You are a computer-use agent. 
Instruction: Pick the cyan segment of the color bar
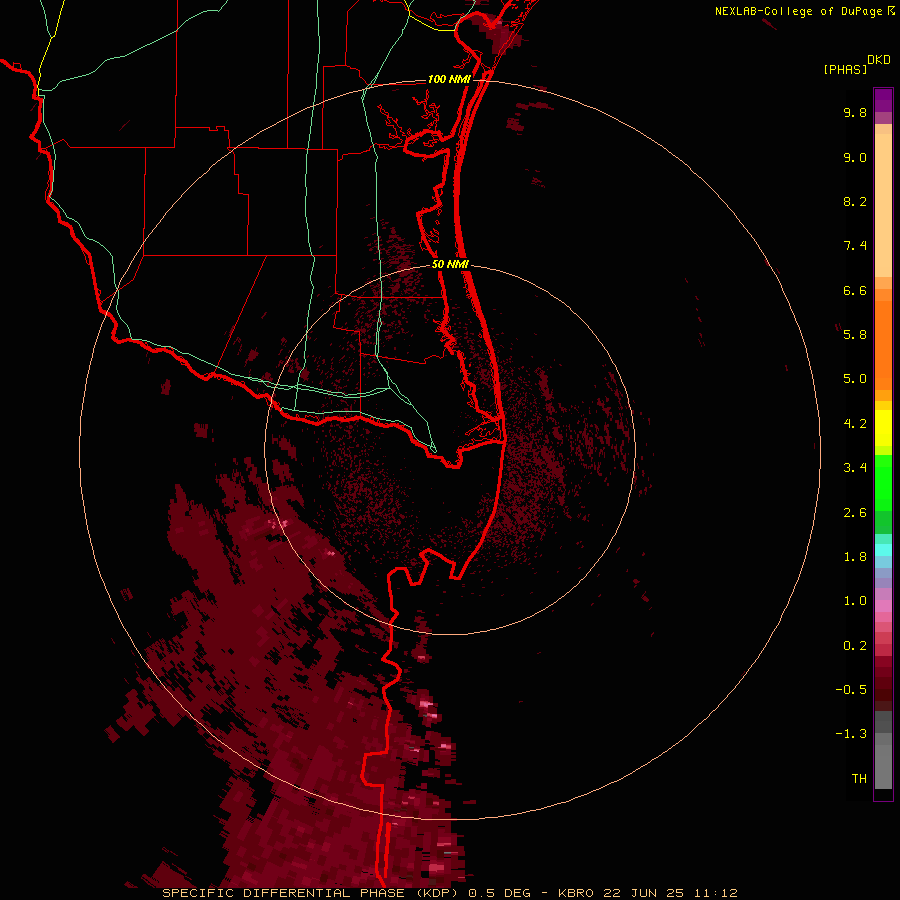[883, 550]
